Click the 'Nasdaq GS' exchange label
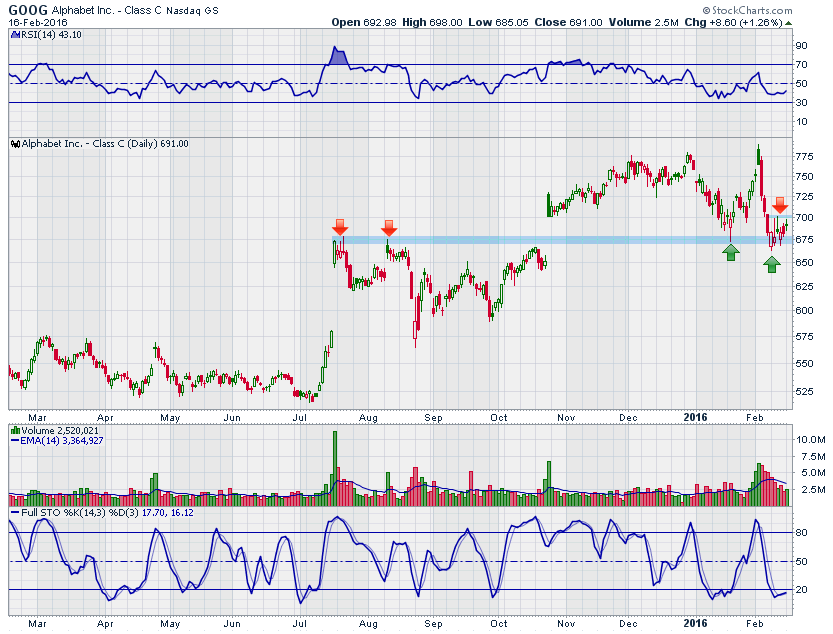 point(192,11)
